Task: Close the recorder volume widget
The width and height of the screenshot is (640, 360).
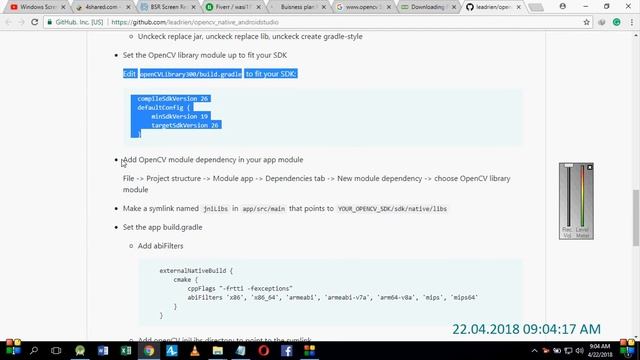Action: point(589,167)
